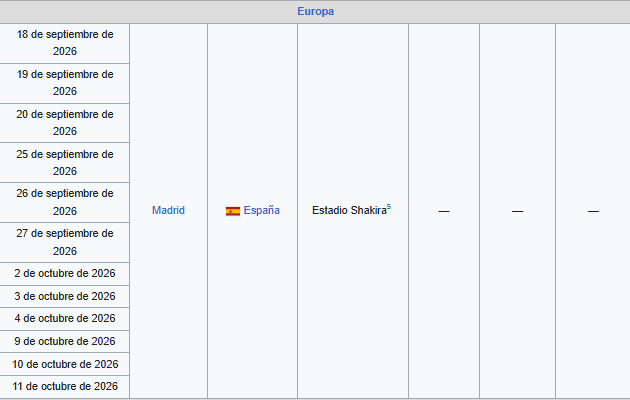Click the last dash cell on right
Image resolution: width=630 pixels, height=400 pixels.
click(x=593, y=211)
